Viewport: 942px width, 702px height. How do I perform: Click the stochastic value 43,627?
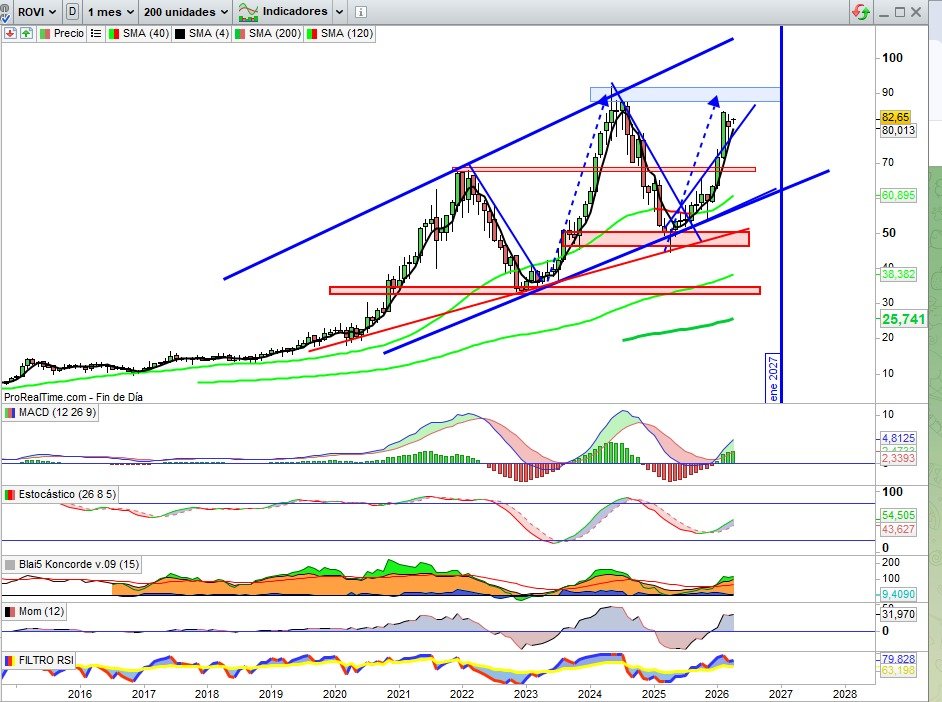[898, 529]
